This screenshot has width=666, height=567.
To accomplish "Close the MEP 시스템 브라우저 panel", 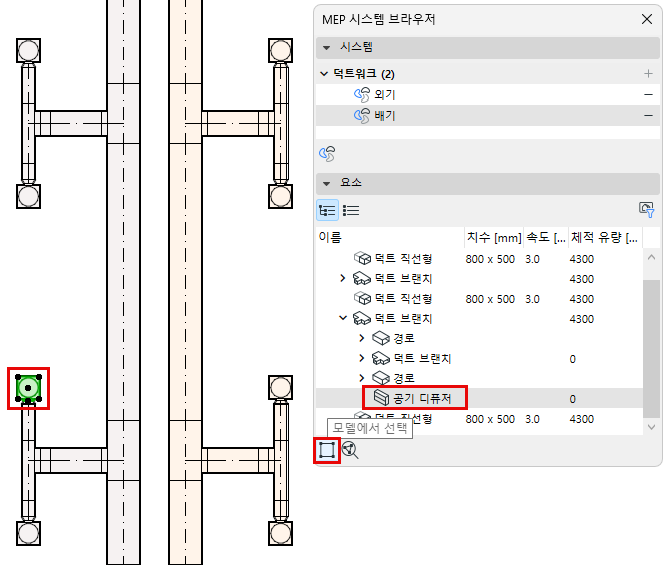I will point(646,19).
